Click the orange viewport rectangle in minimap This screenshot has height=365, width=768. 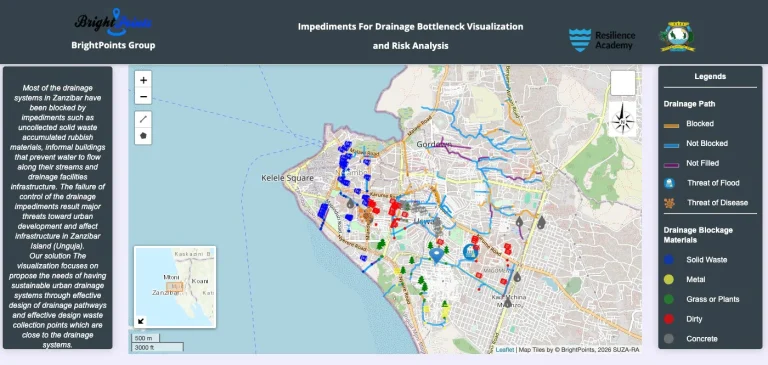tap(174, 287)
